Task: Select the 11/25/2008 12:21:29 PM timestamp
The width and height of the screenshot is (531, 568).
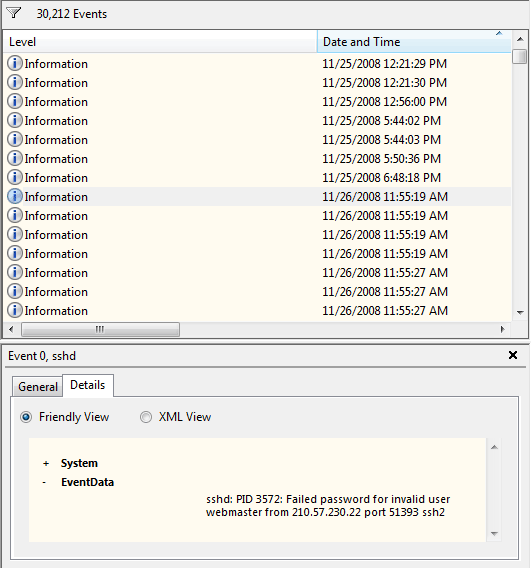Action: click(x=384, y=64)
